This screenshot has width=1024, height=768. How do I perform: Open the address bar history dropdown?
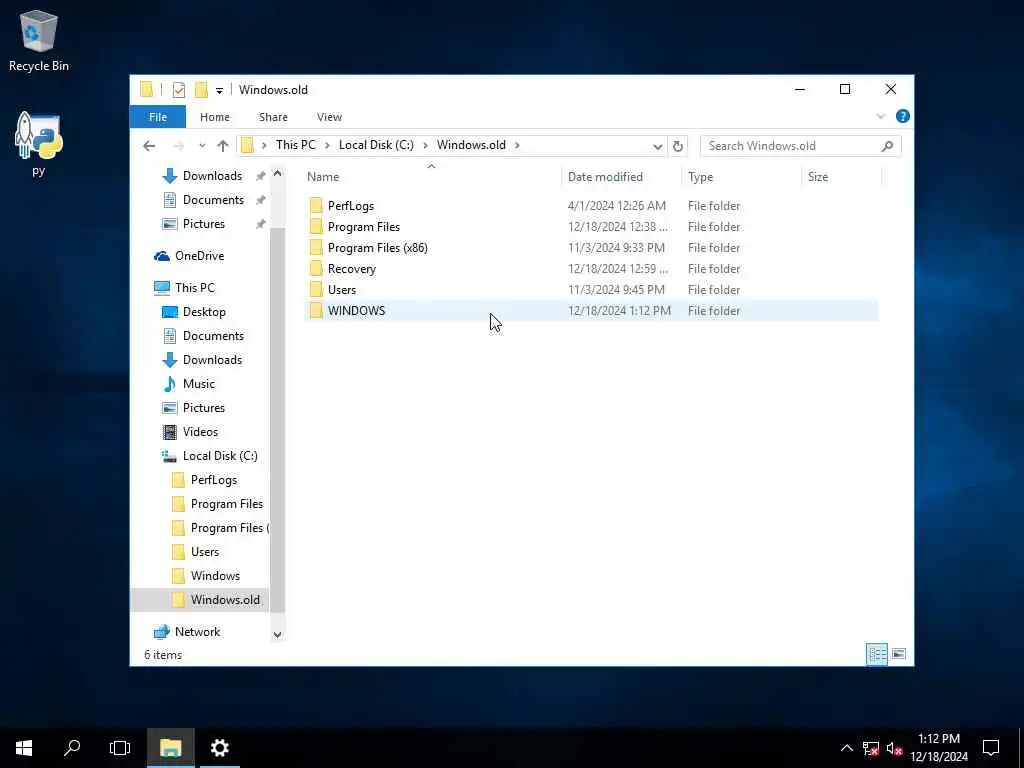[x=658, y=146]
